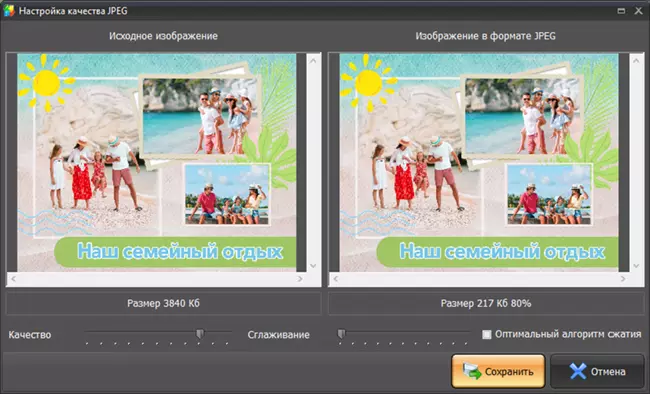Click the Исходное изображение preview picture
Viewport: 650px width, 394px height.
point(157,163)
